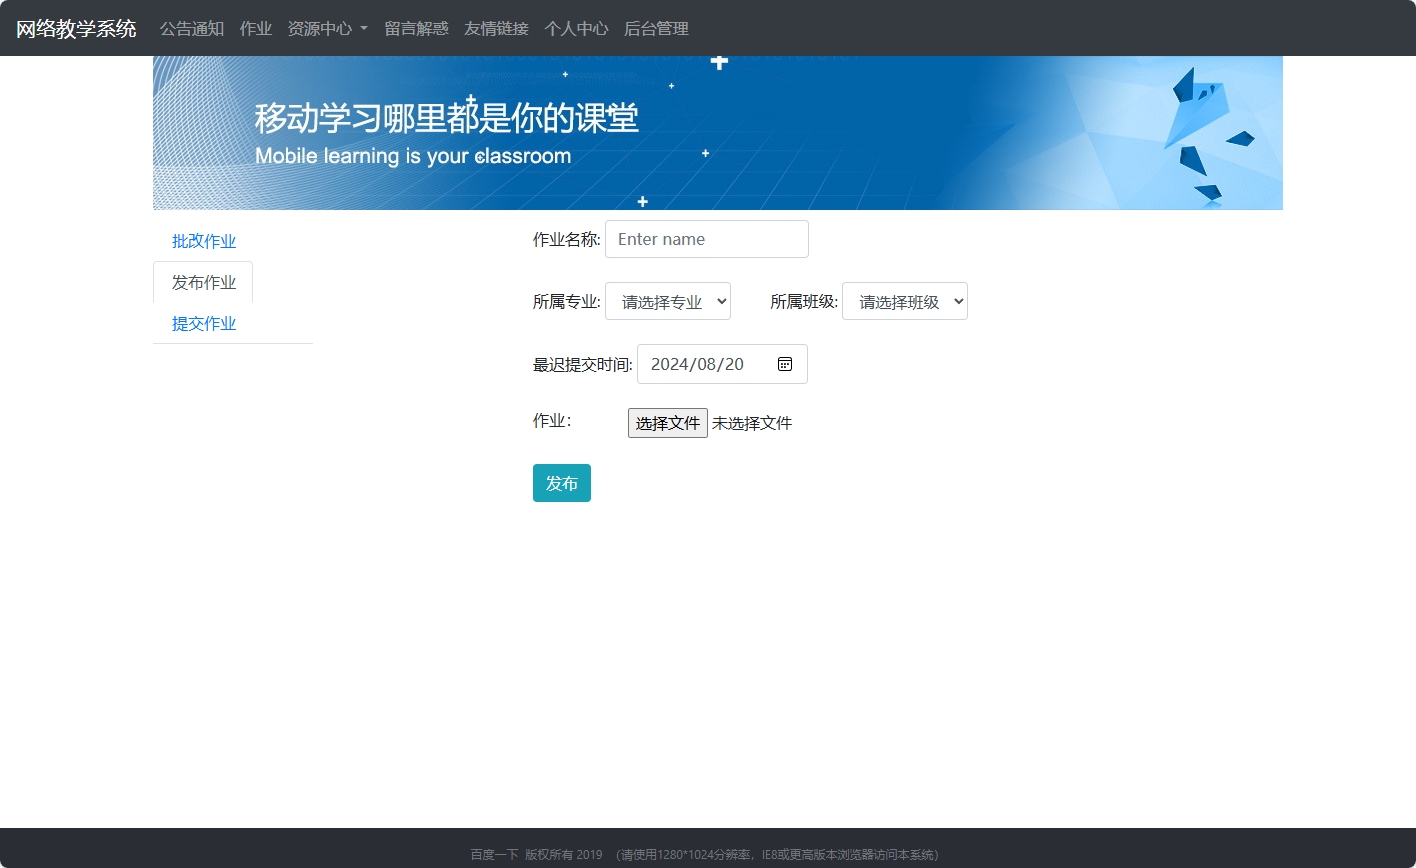The height and width of the screenshot is (868, 1416).
Task: Click the 发布 submit button
Action: click(x=561, y=482)
